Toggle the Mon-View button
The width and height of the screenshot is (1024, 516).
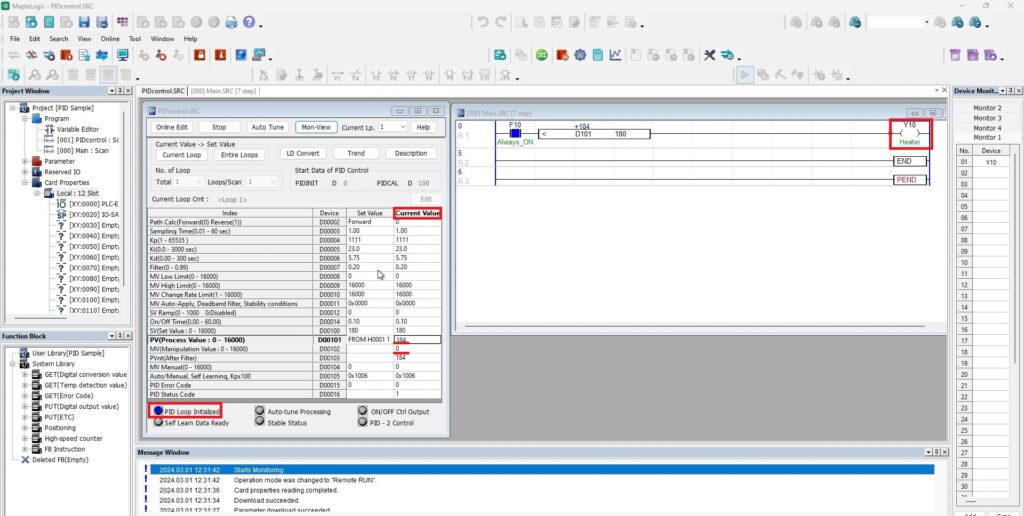coord(315,127)
